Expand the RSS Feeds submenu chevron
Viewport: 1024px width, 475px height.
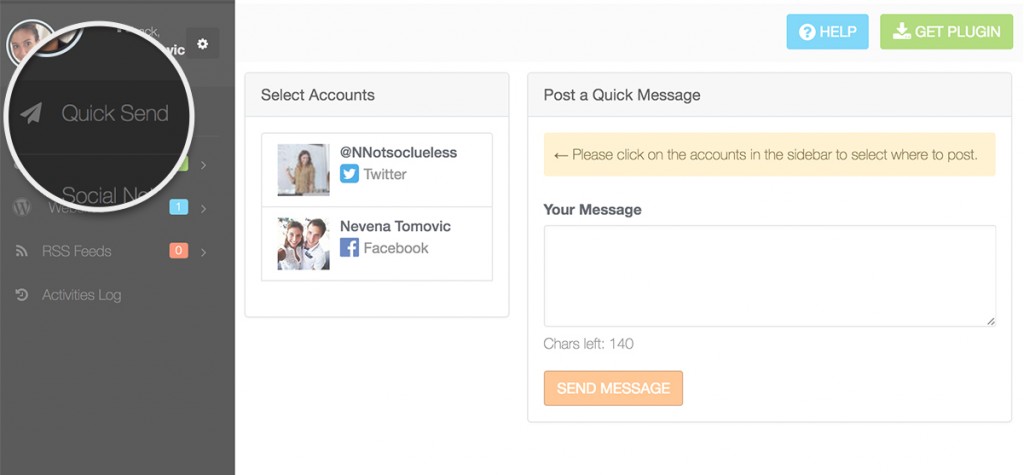(x=204, y=252)
